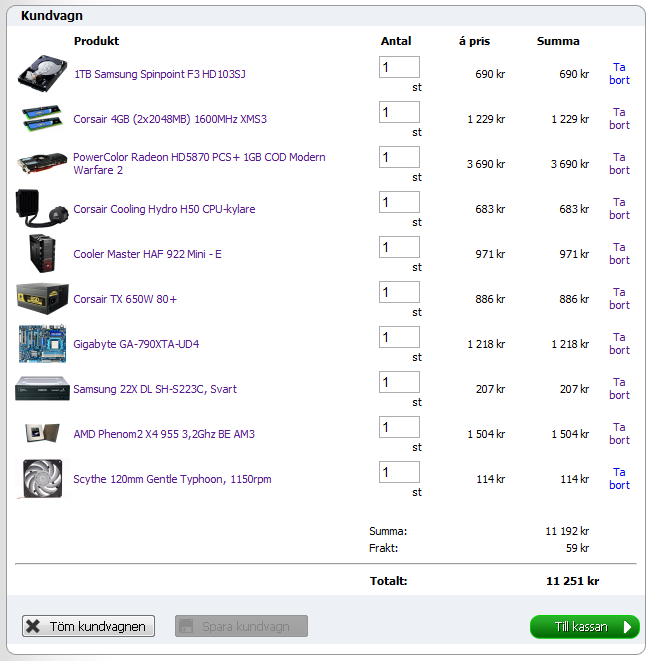Screen dimensions: 653x661
Task: Click the Samsung Spinpoint hard drive thumbnail
Action: pyautogui.click(x=42, y=75)
